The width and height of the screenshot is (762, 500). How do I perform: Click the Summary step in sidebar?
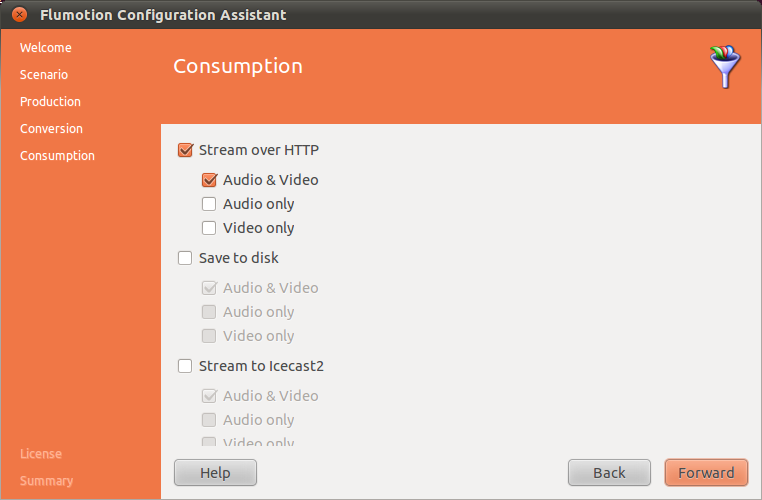coord(46,481)
